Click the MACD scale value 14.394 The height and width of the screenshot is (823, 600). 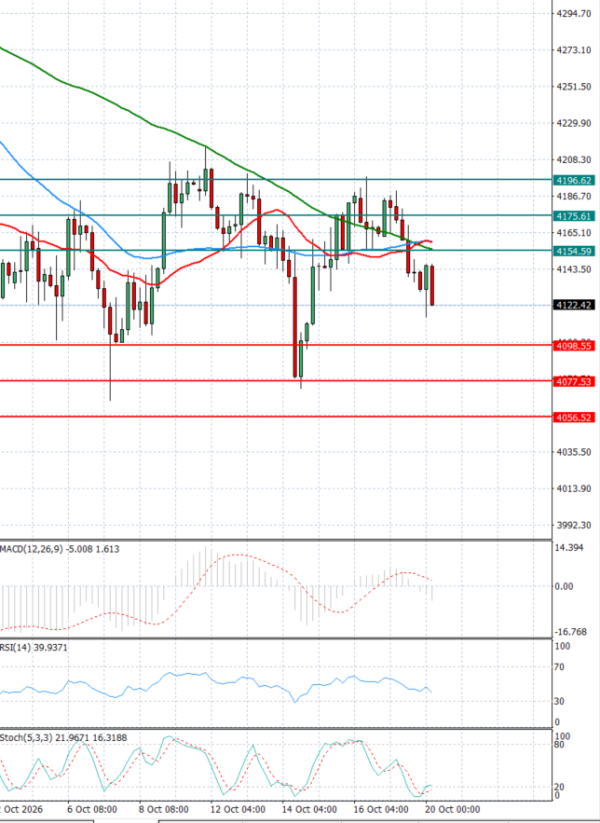[x=569, y=548]
